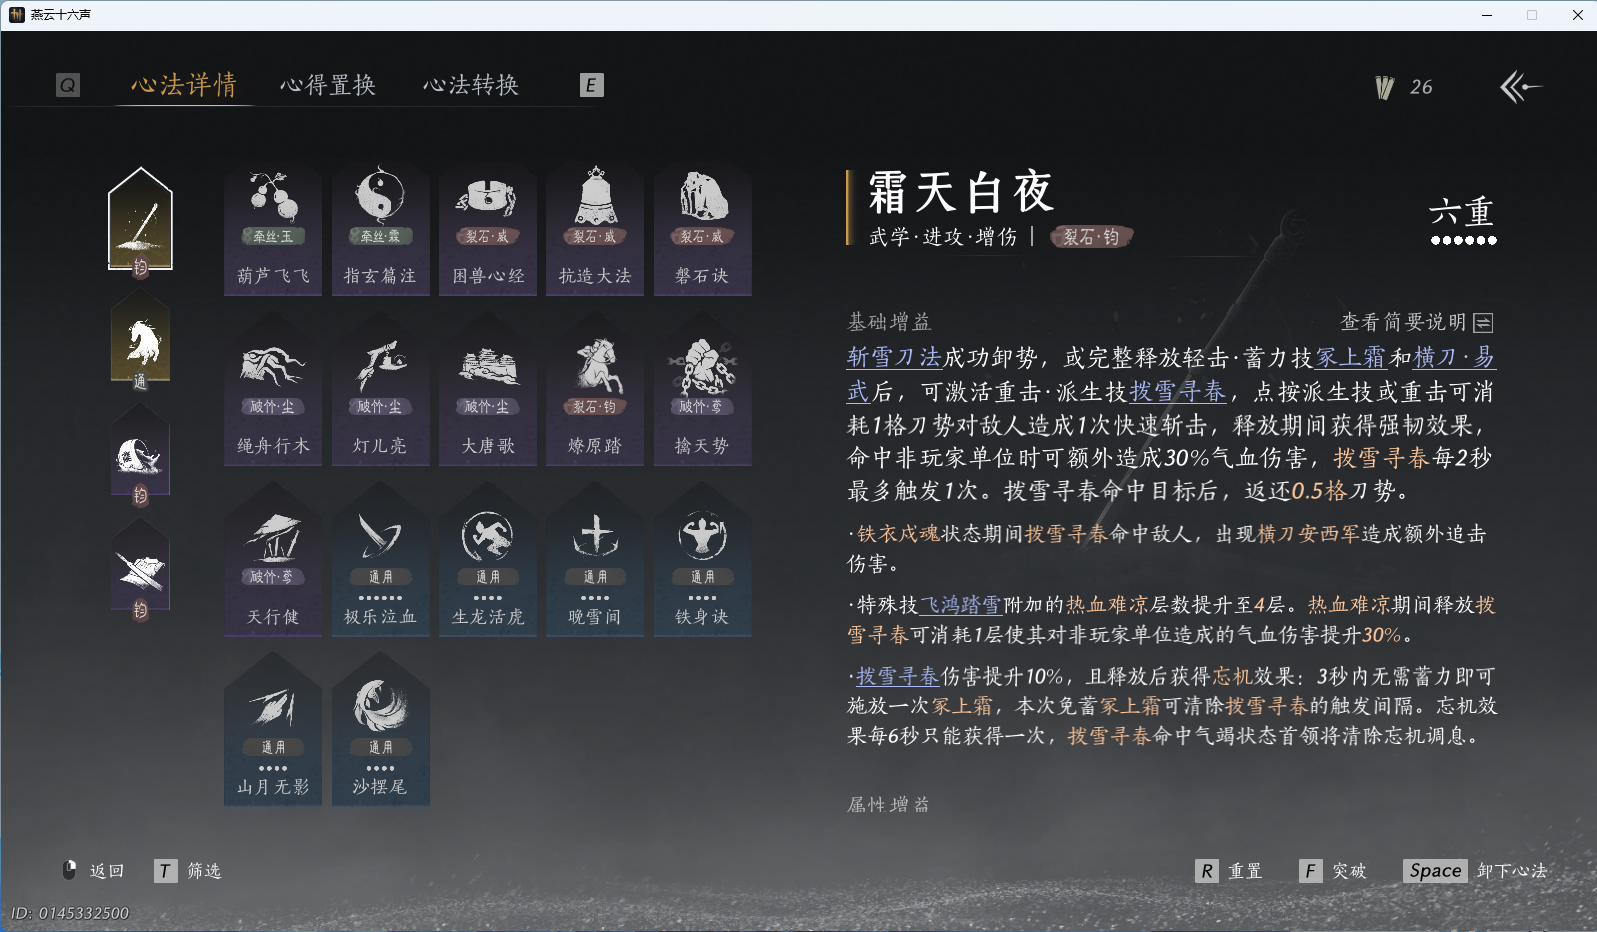Click the 基础增益 section heading
The height and width of the screenshot is (932, 1597).
(889, 322)
